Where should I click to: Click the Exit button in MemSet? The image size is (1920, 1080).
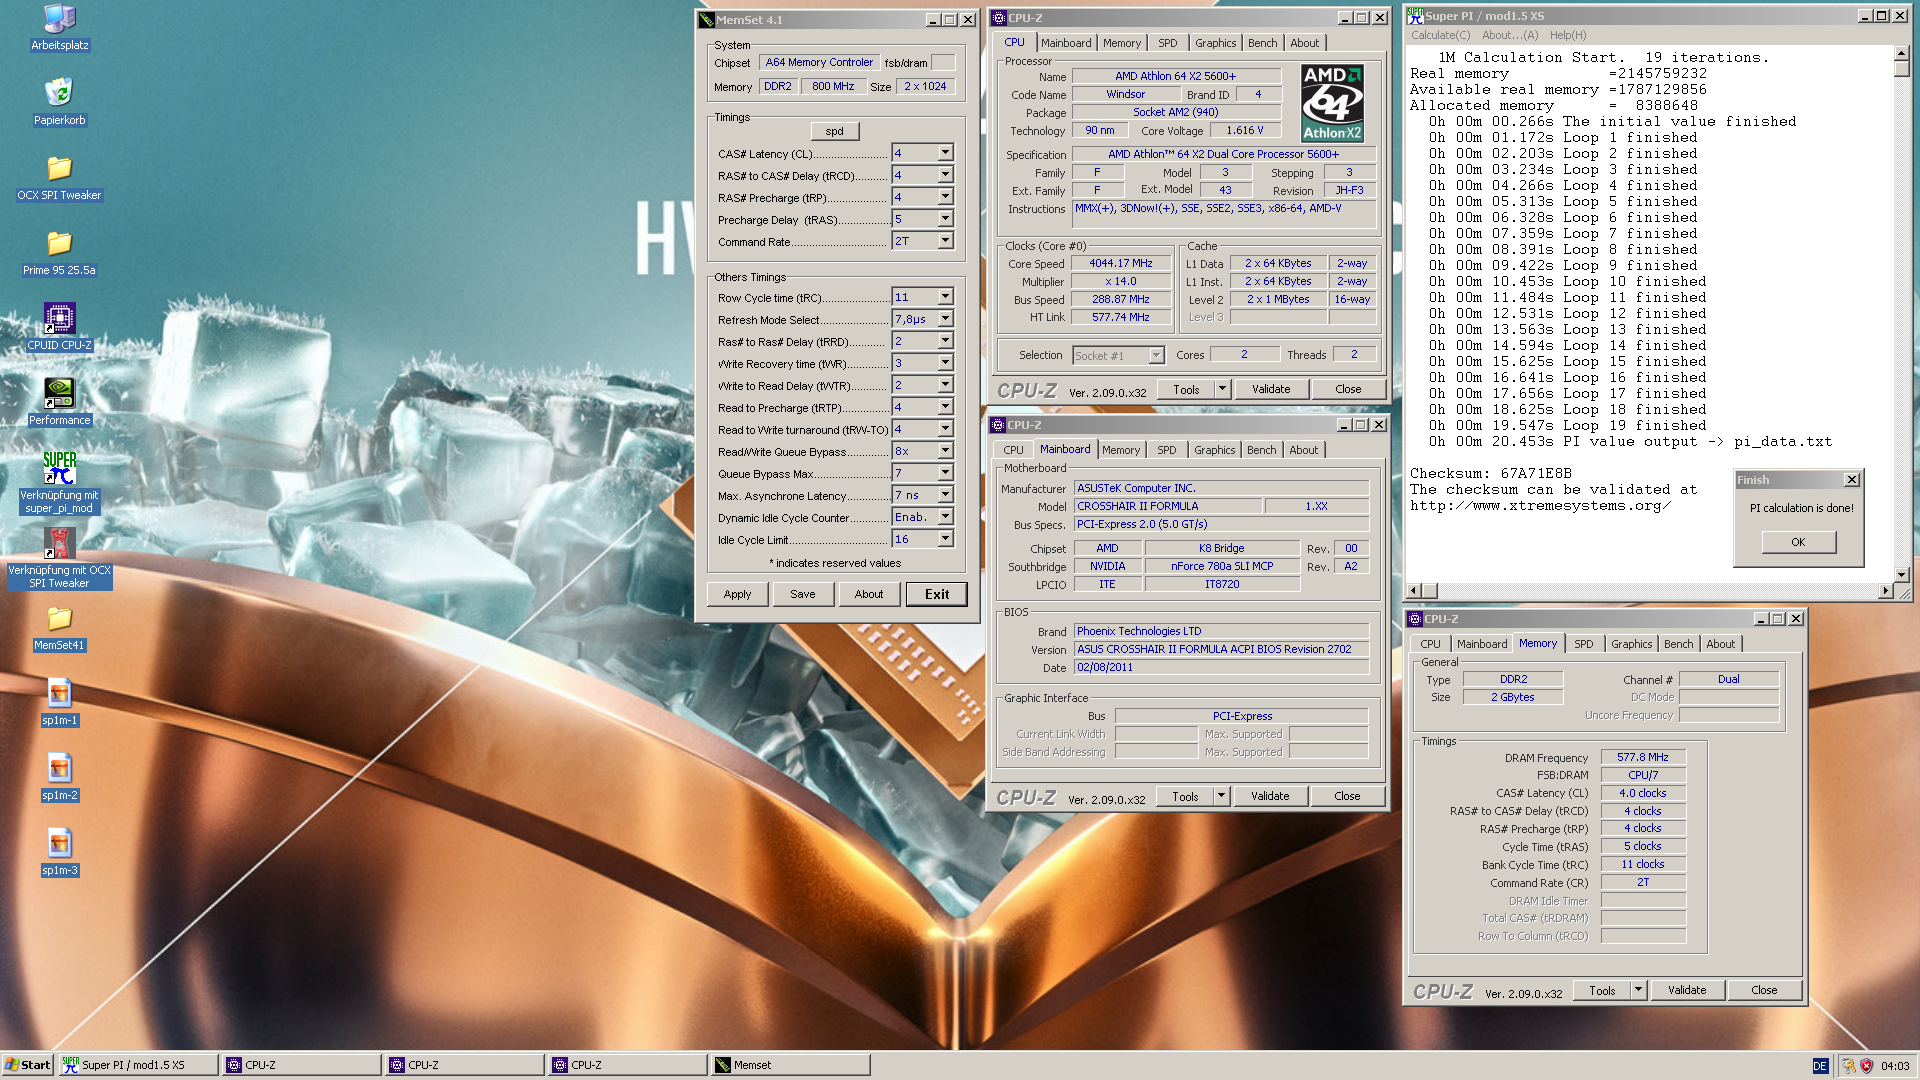(936, 594)
